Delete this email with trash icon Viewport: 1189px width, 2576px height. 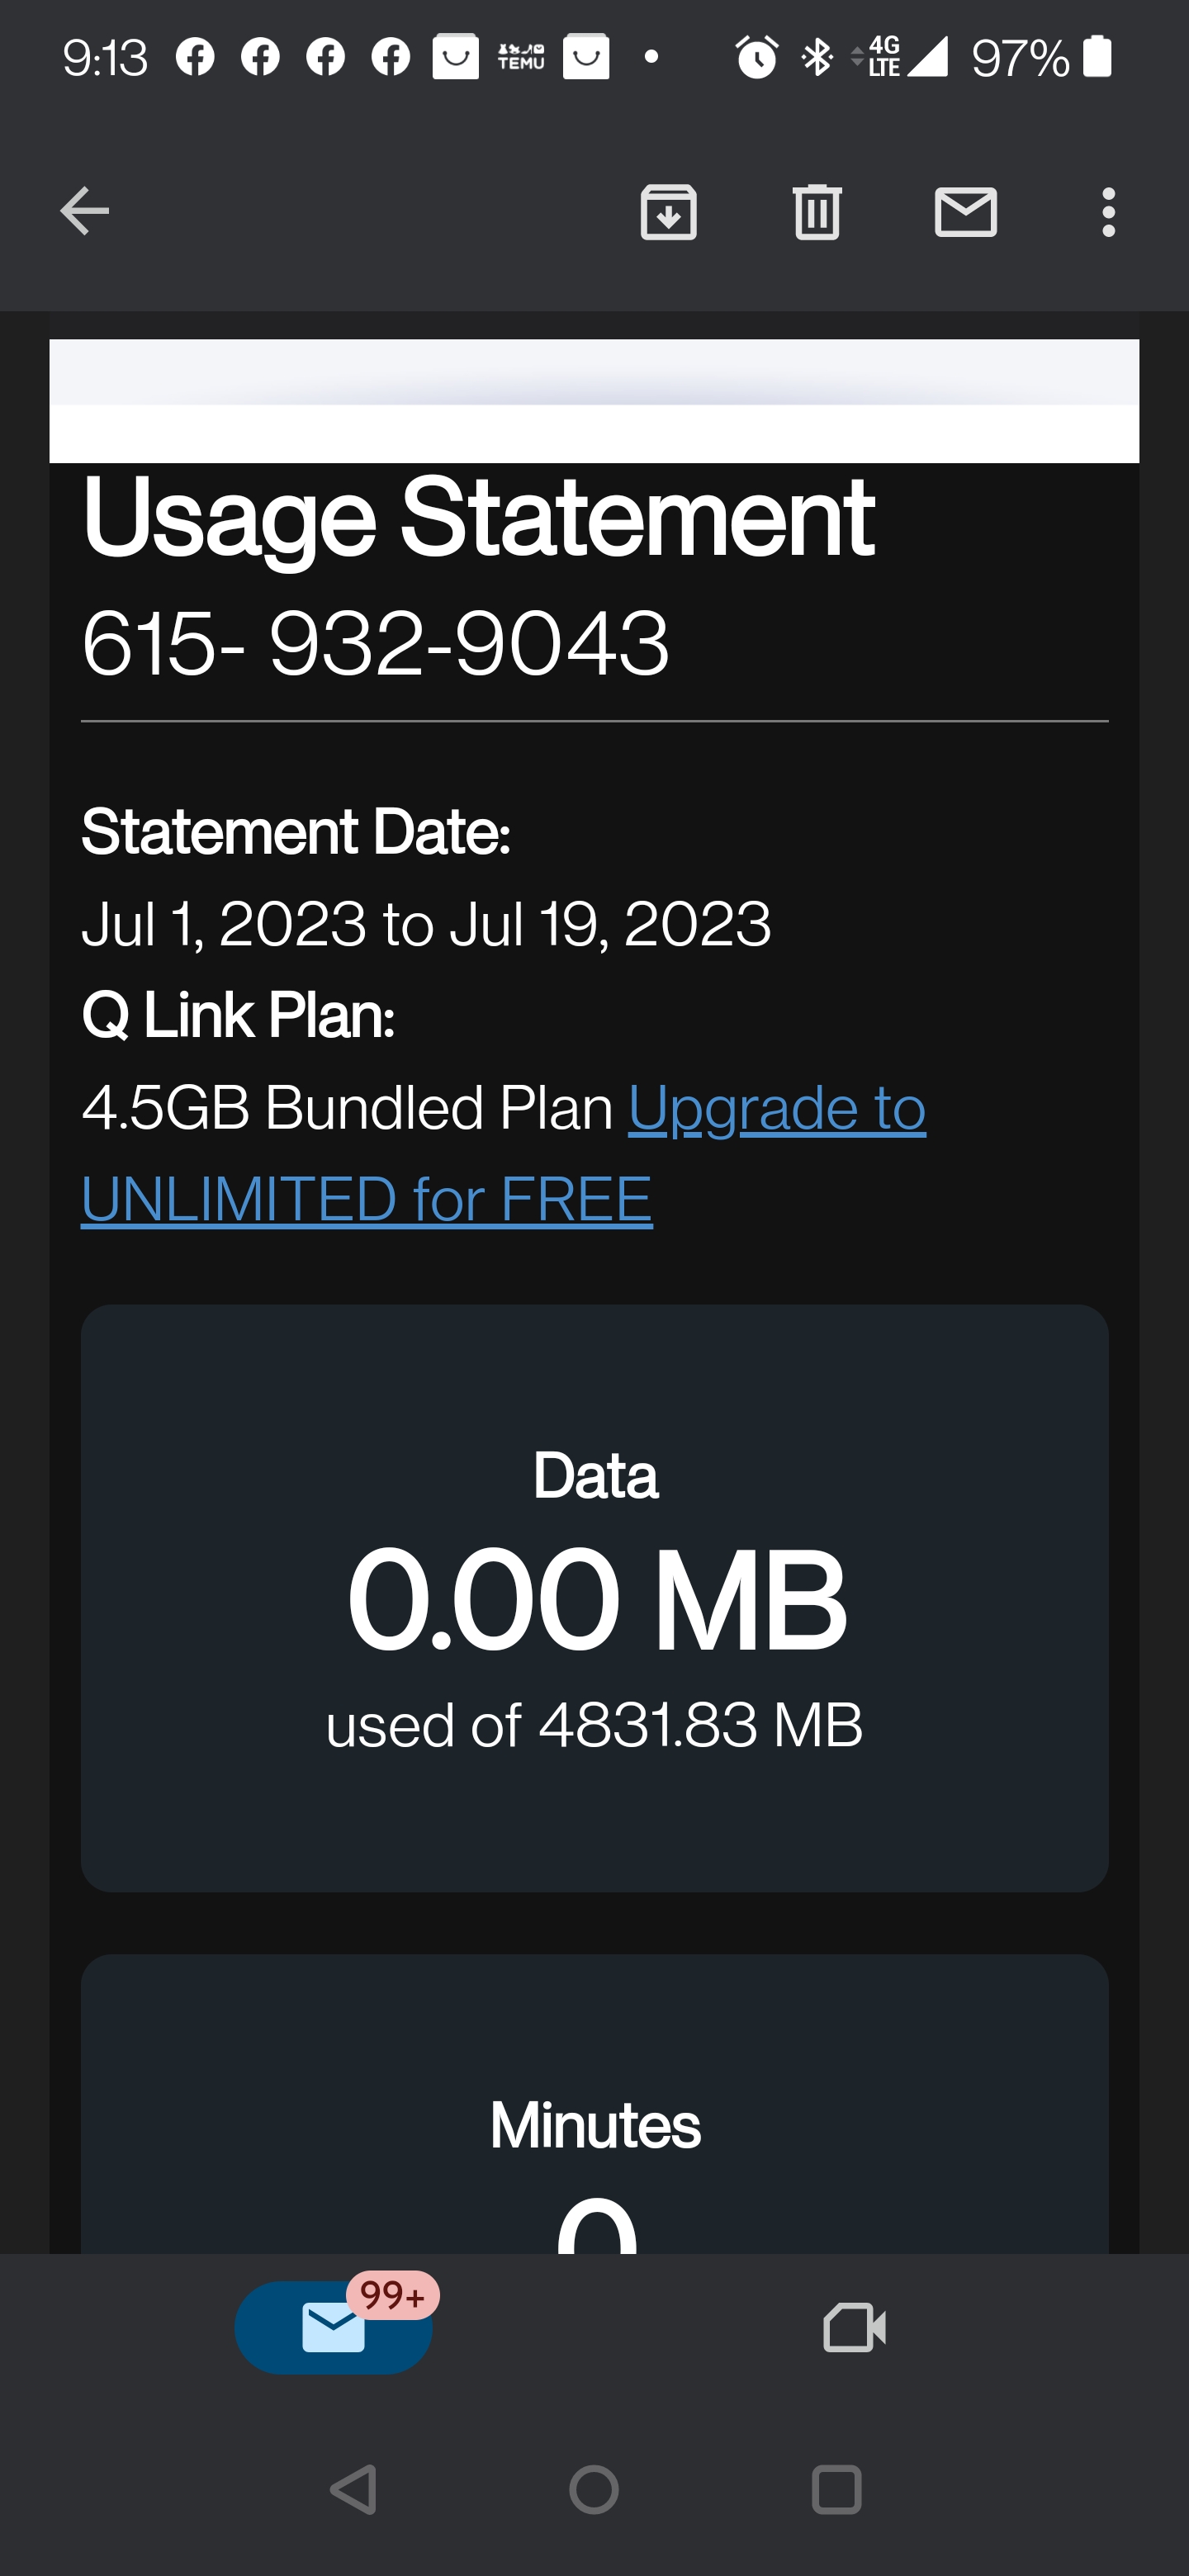point(817,212)
